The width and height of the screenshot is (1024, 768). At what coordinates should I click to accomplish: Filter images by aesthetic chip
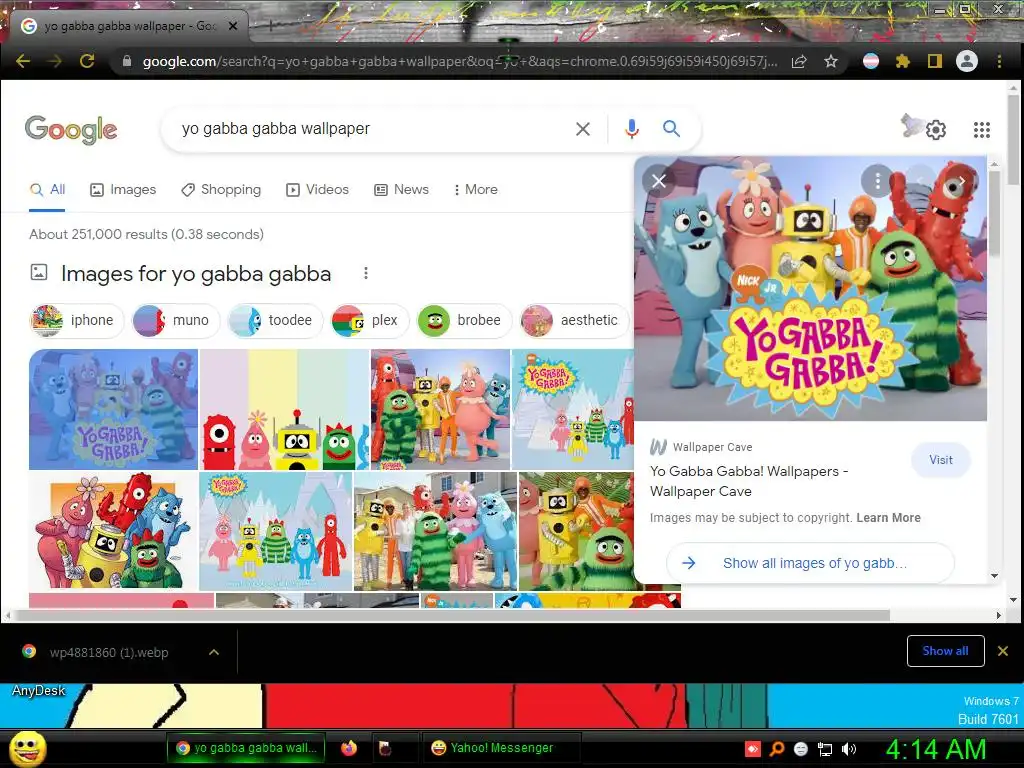click(x=574, y=320)
